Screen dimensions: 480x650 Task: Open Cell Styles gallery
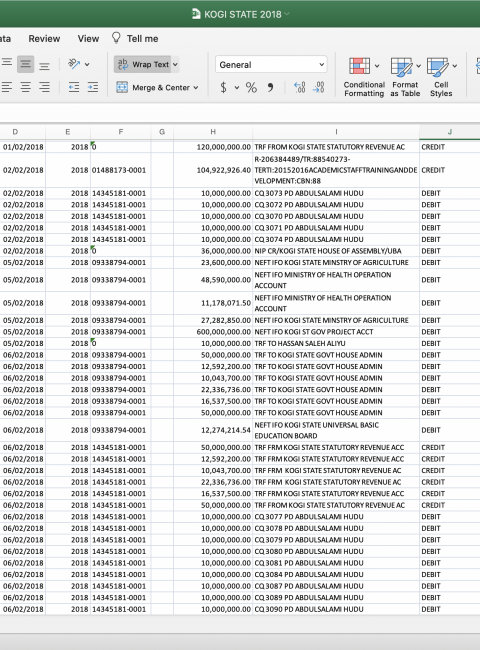[441, 77]
